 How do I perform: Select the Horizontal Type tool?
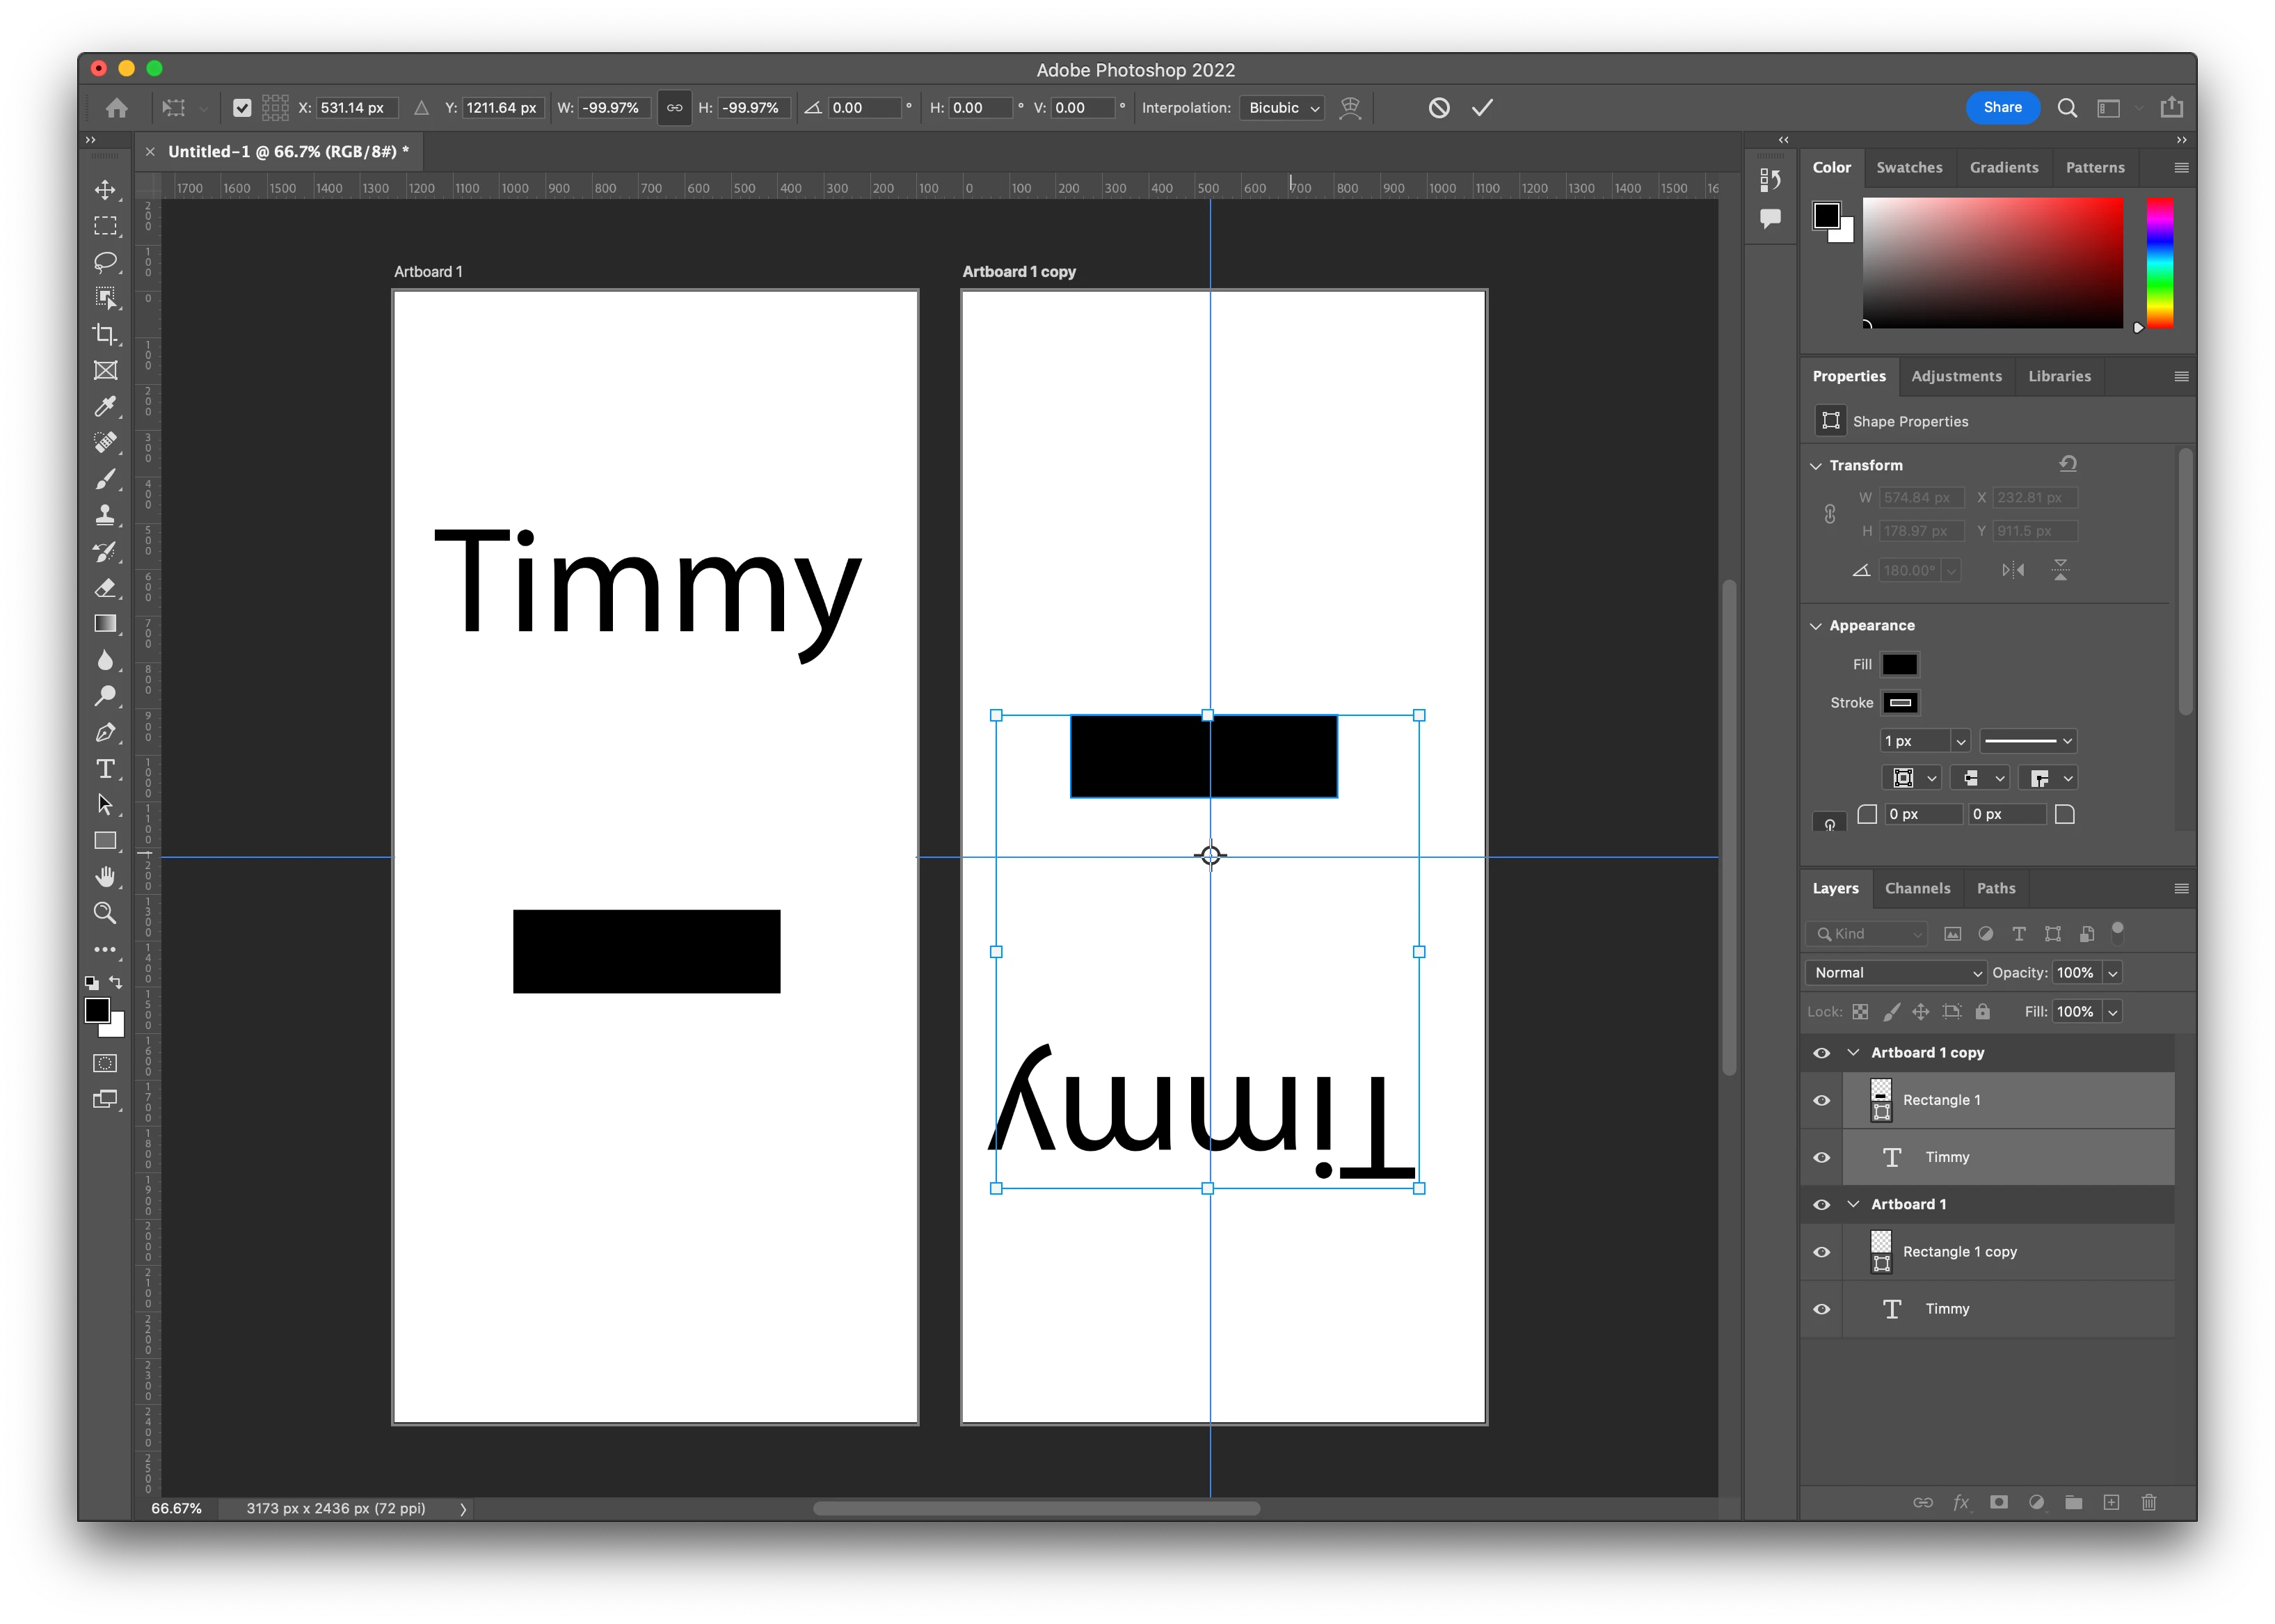click(105, 769)
